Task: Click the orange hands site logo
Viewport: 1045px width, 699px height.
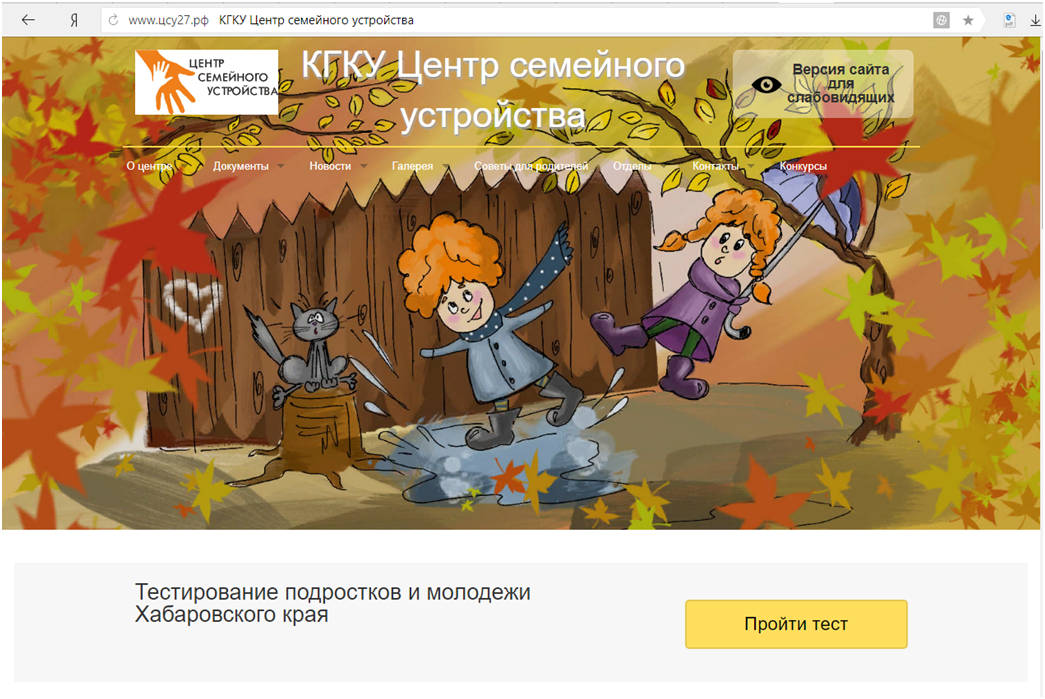Action: 207,82
